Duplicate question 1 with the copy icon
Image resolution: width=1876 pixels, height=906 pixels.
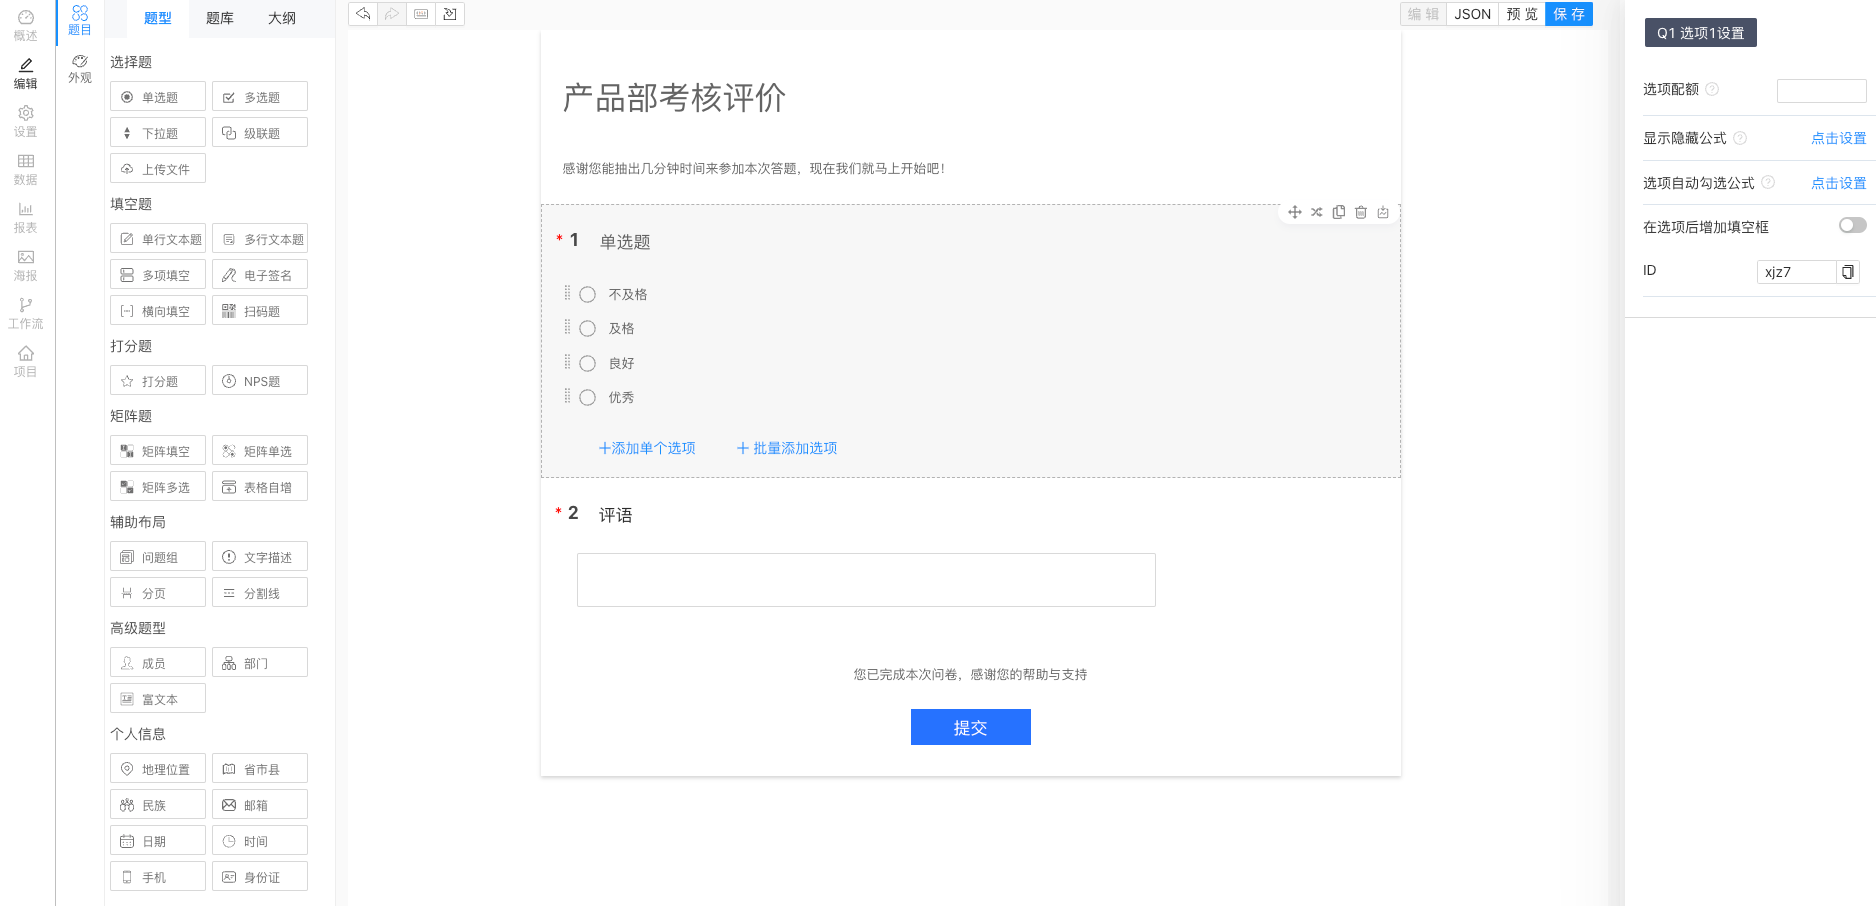1339,212
